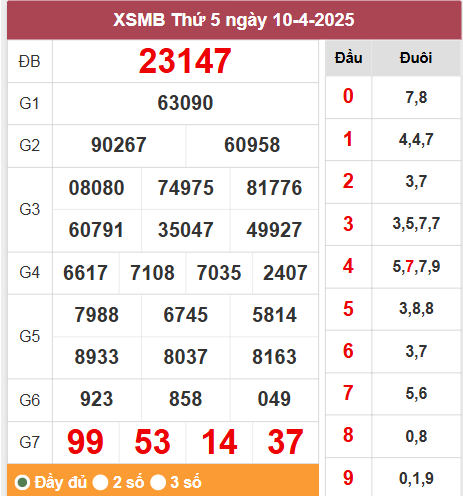Click tail values 3,5,7,7 for head 3
The width and height of the screenshot is (463, 496).
(x=416, y=224)
